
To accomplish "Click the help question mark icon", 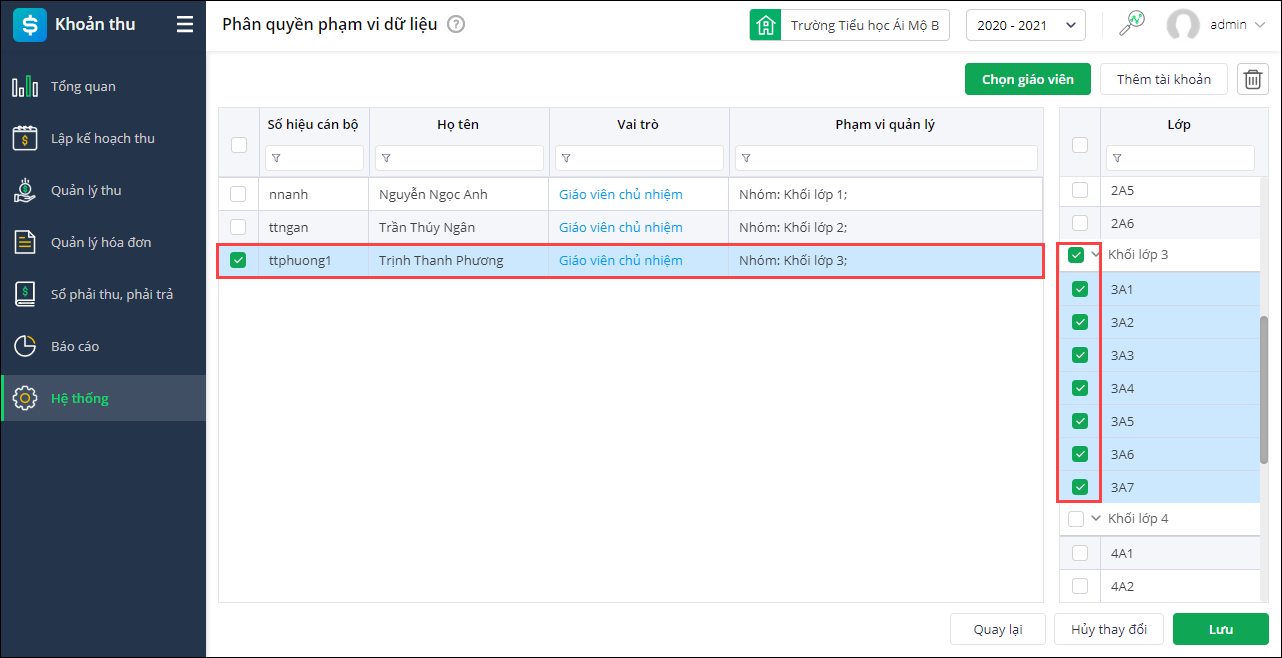I will (x=456, y=25).
